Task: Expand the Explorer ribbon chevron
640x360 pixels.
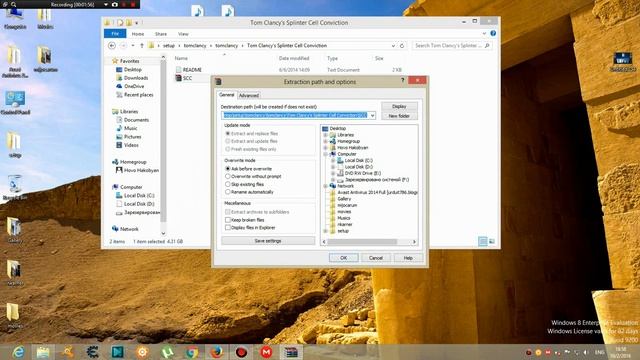Action: [484, 33]
